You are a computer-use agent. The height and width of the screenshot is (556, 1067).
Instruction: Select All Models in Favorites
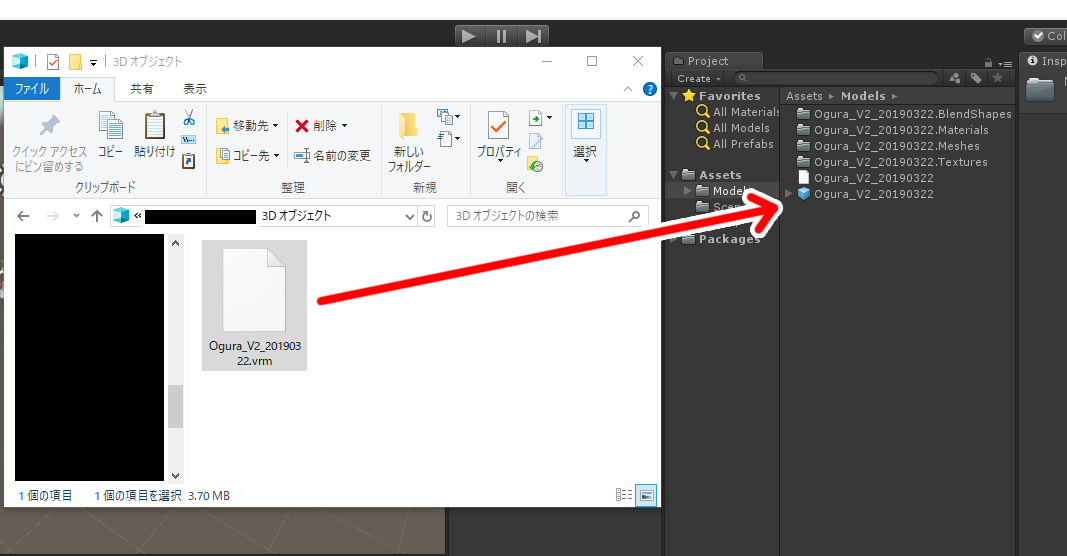pos(733,128)
